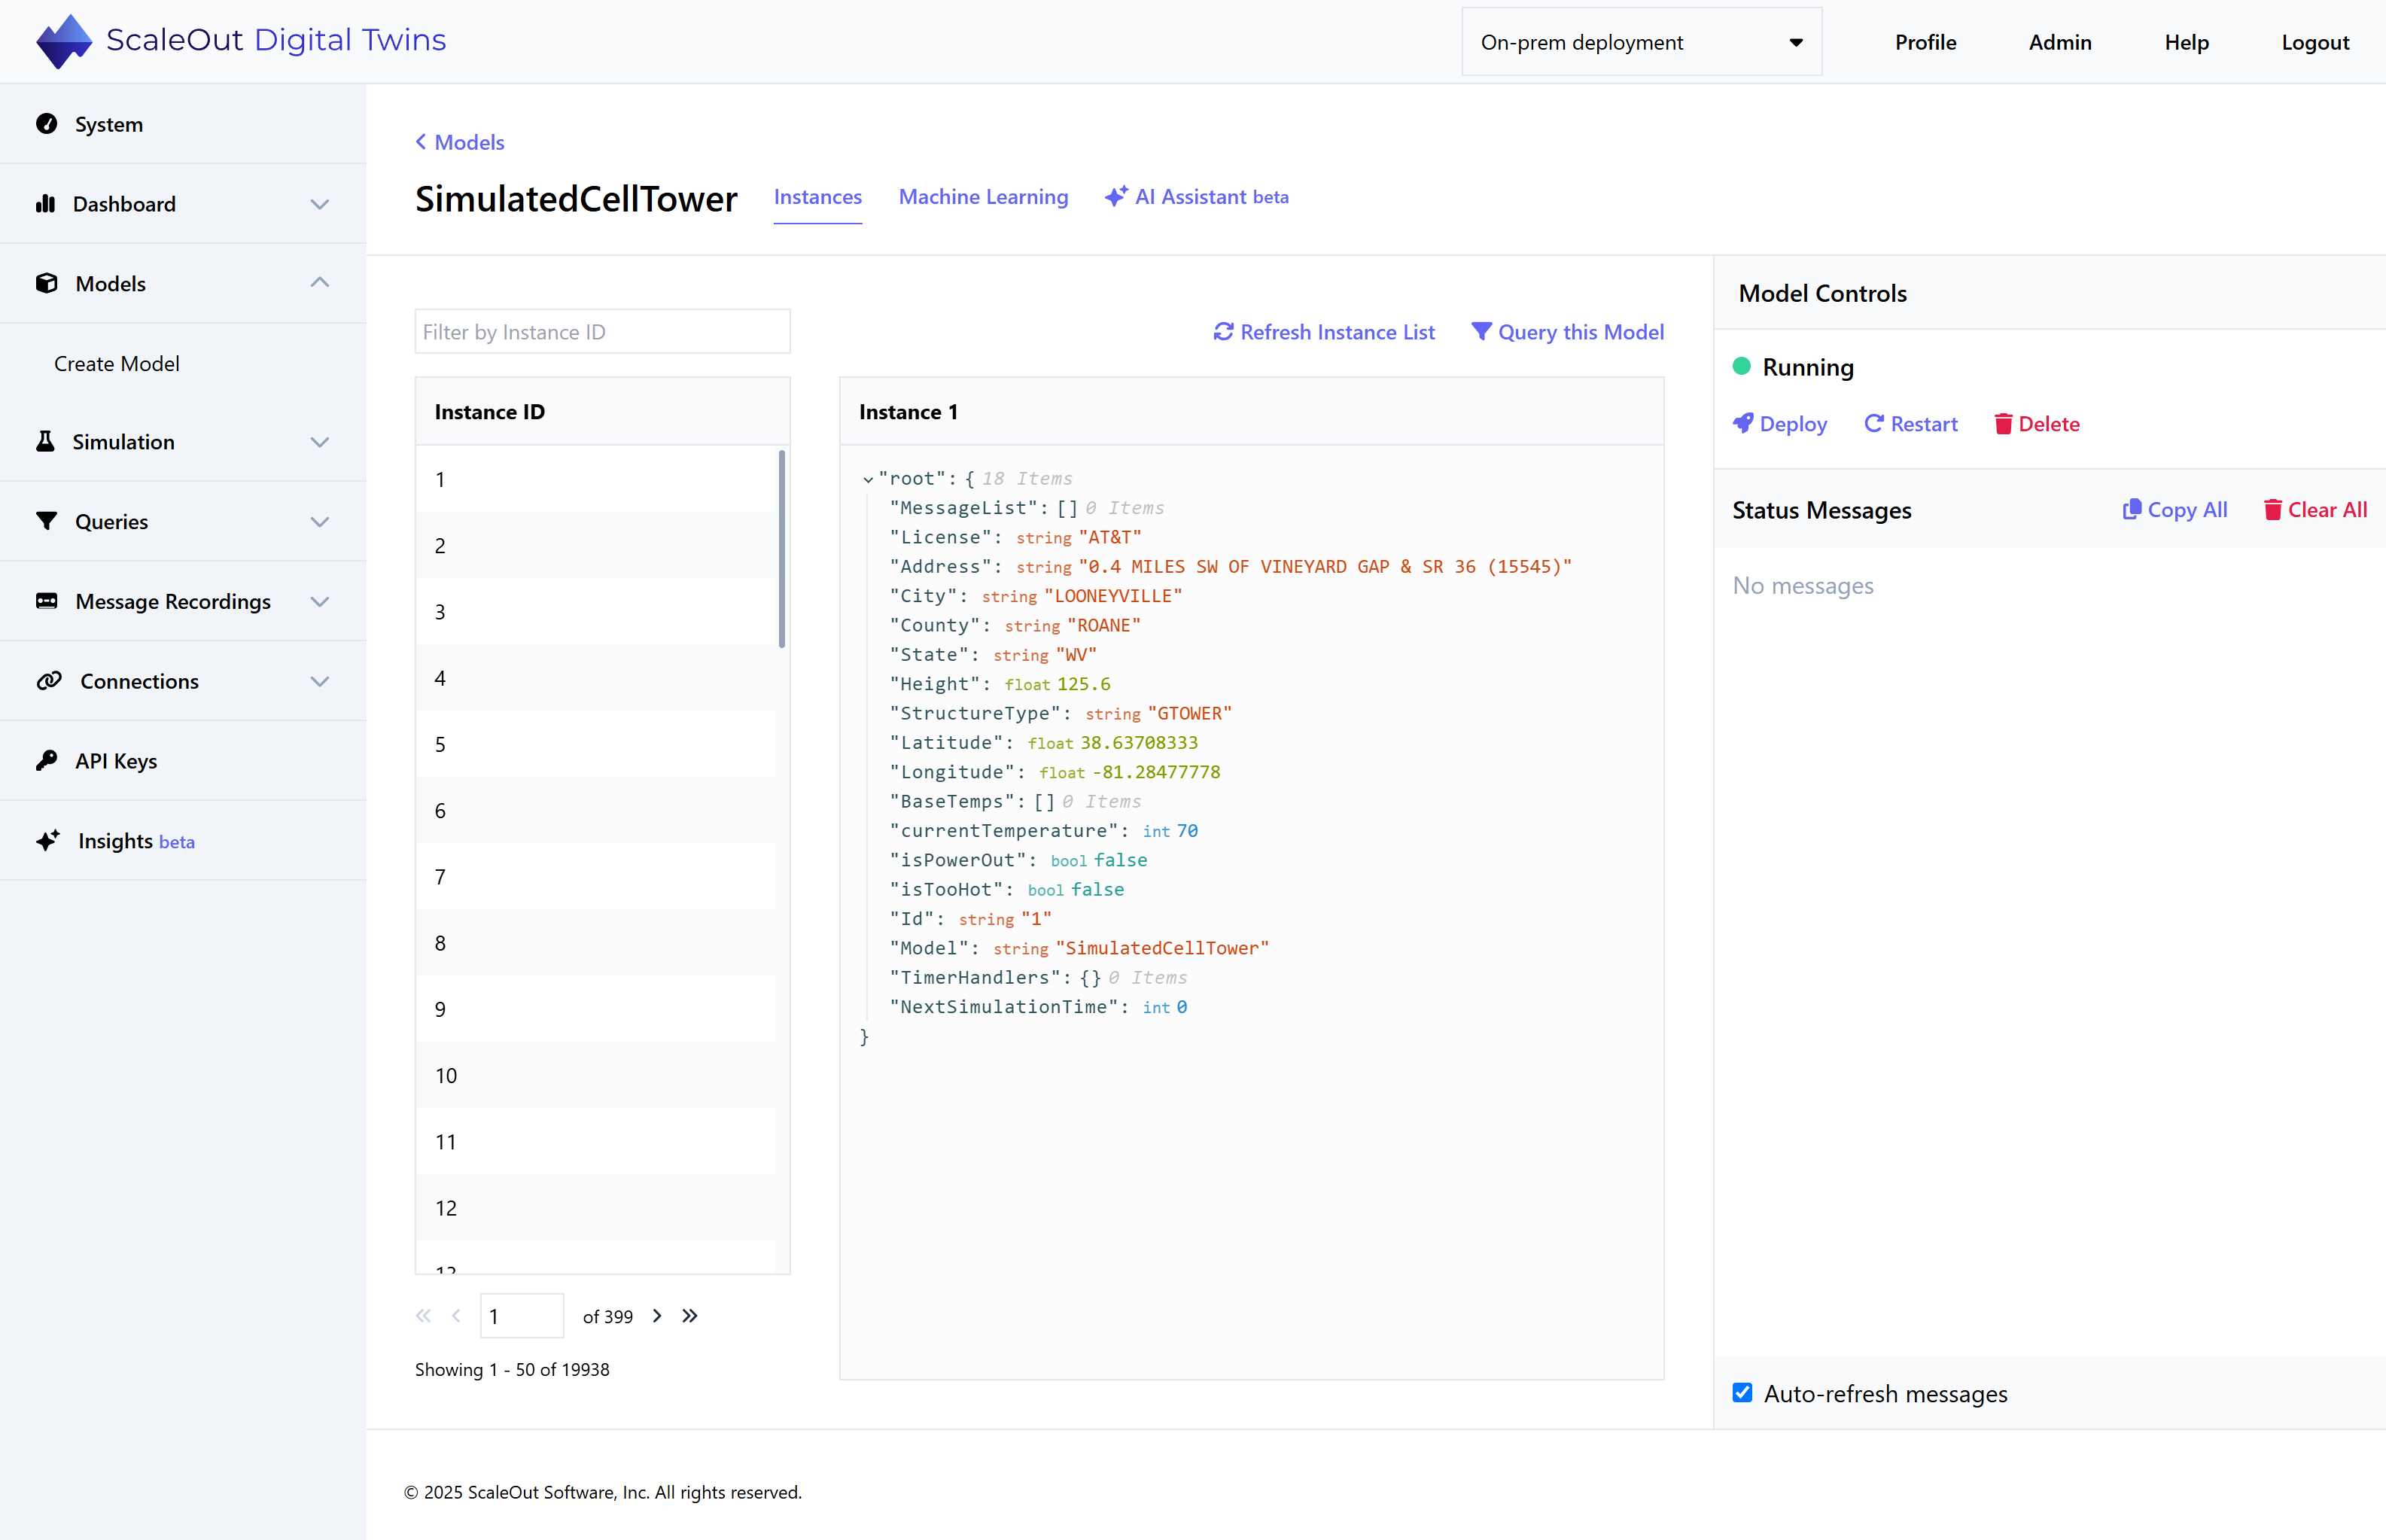Collapse the JSON root node
The image size is (2386, 1540).
pos(868,479)
